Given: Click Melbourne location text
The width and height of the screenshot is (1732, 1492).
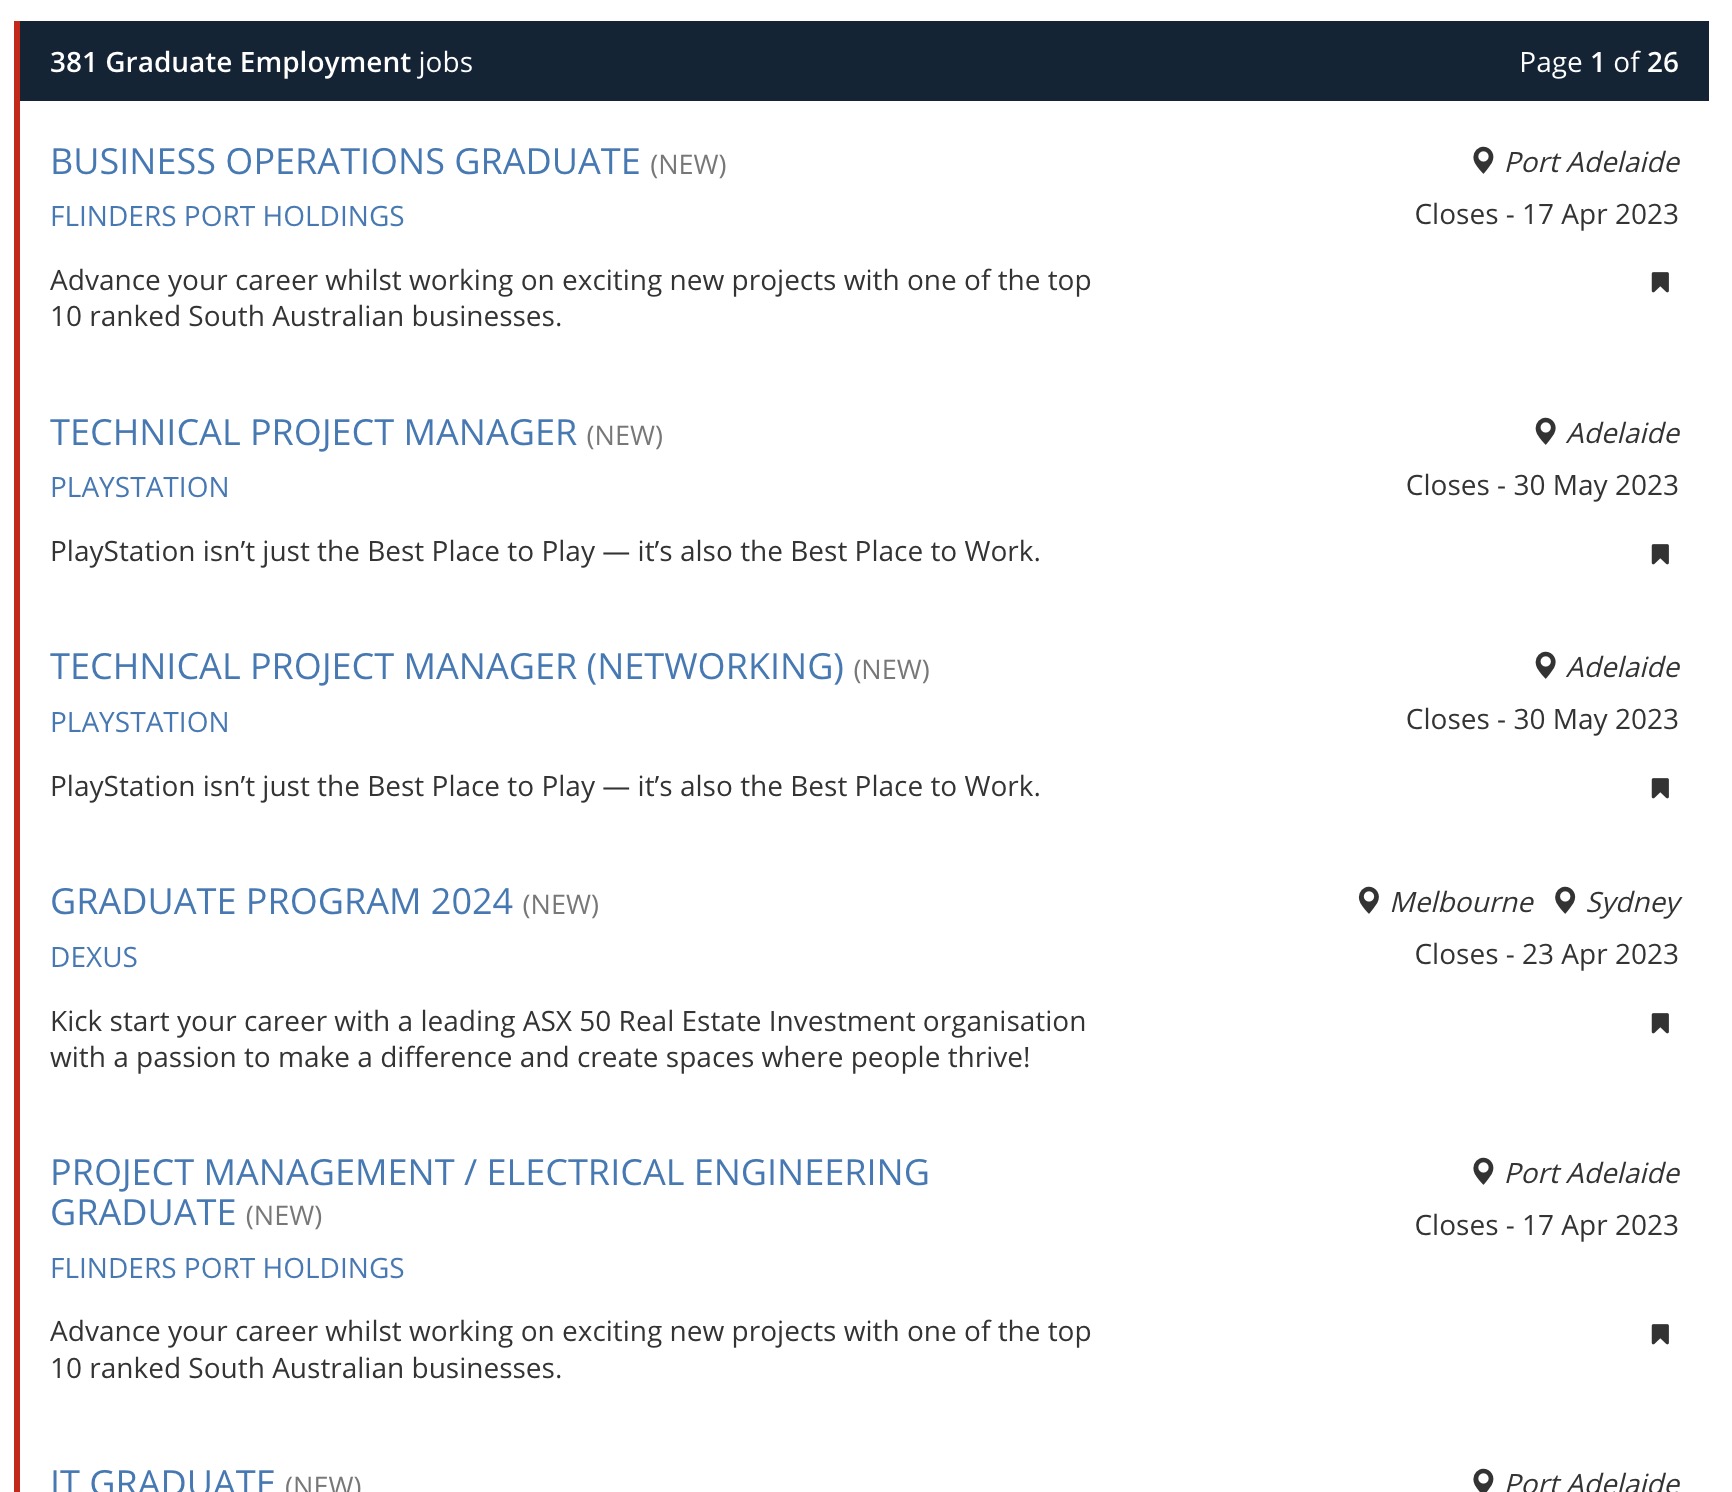Looking at the screenshot, I should [x=1462, y=902].
